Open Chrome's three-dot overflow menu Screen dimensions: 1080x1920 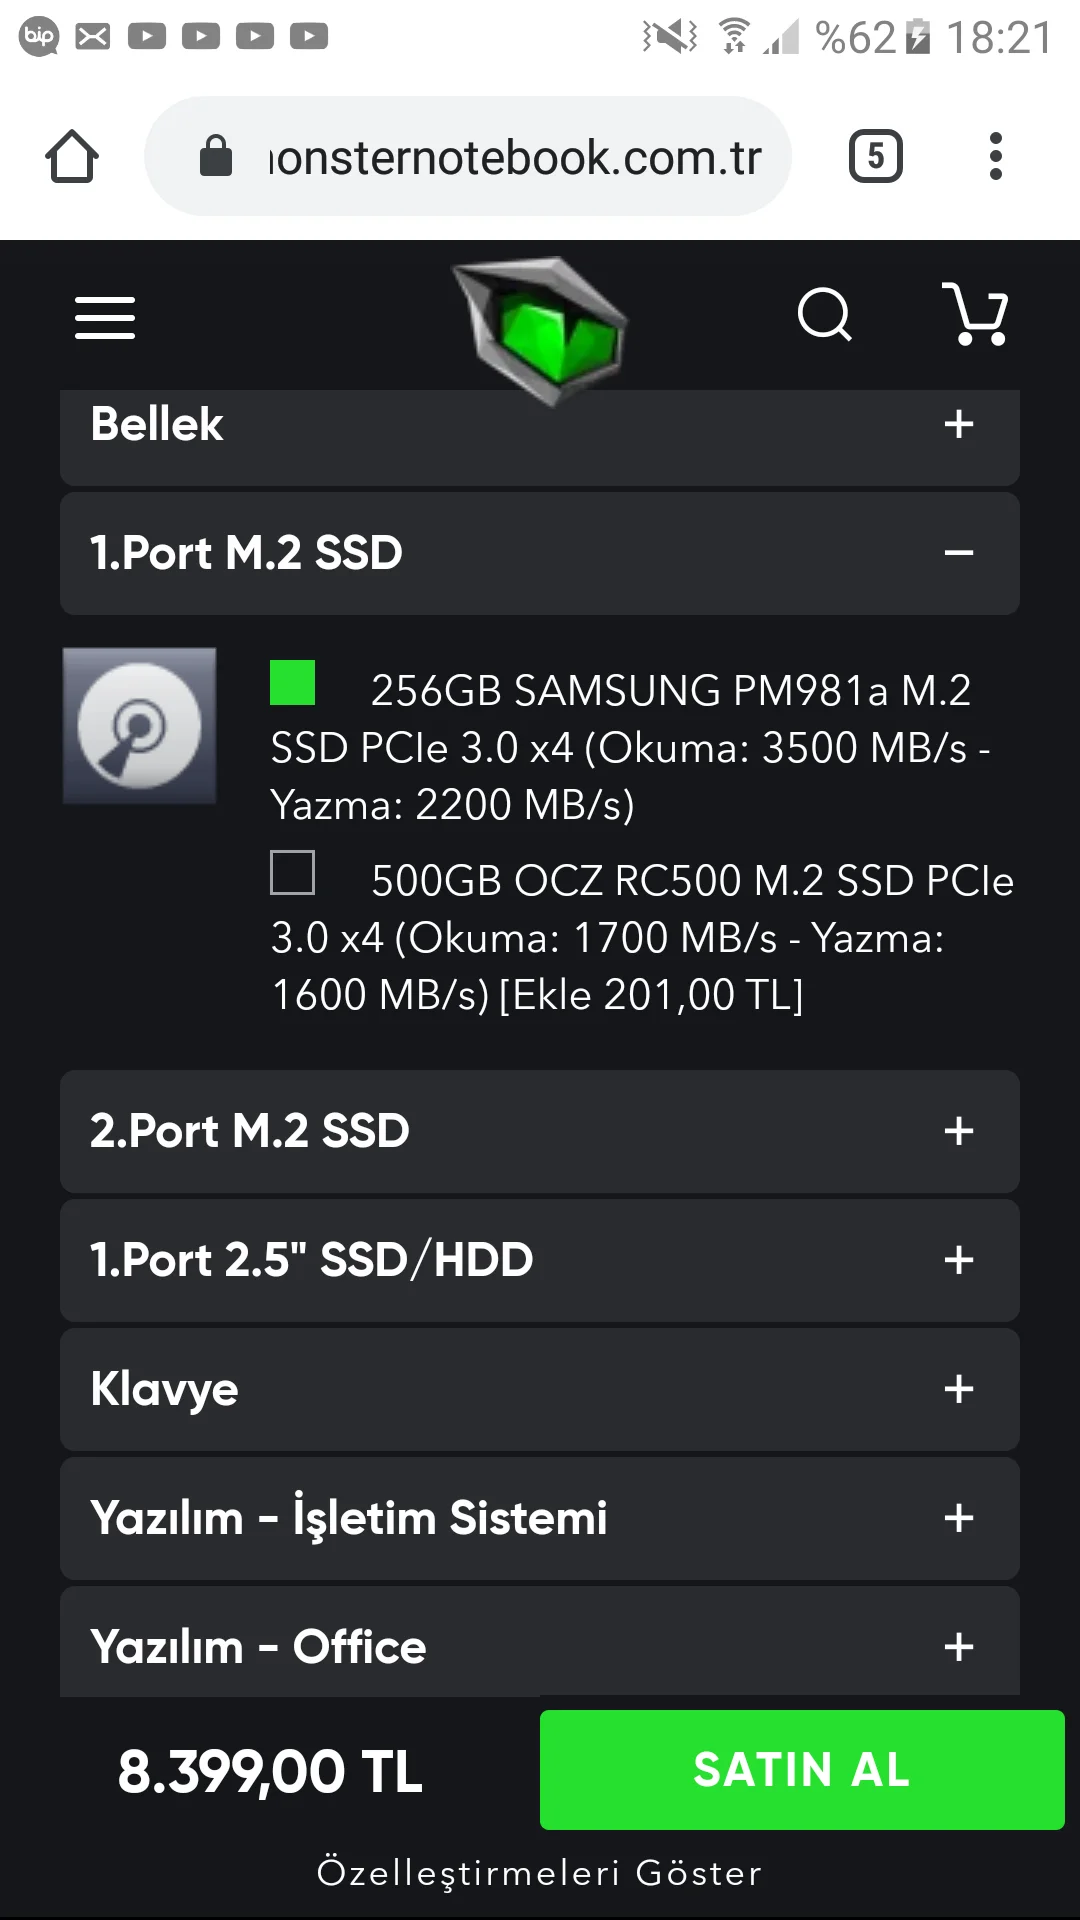tap(995, 157)
